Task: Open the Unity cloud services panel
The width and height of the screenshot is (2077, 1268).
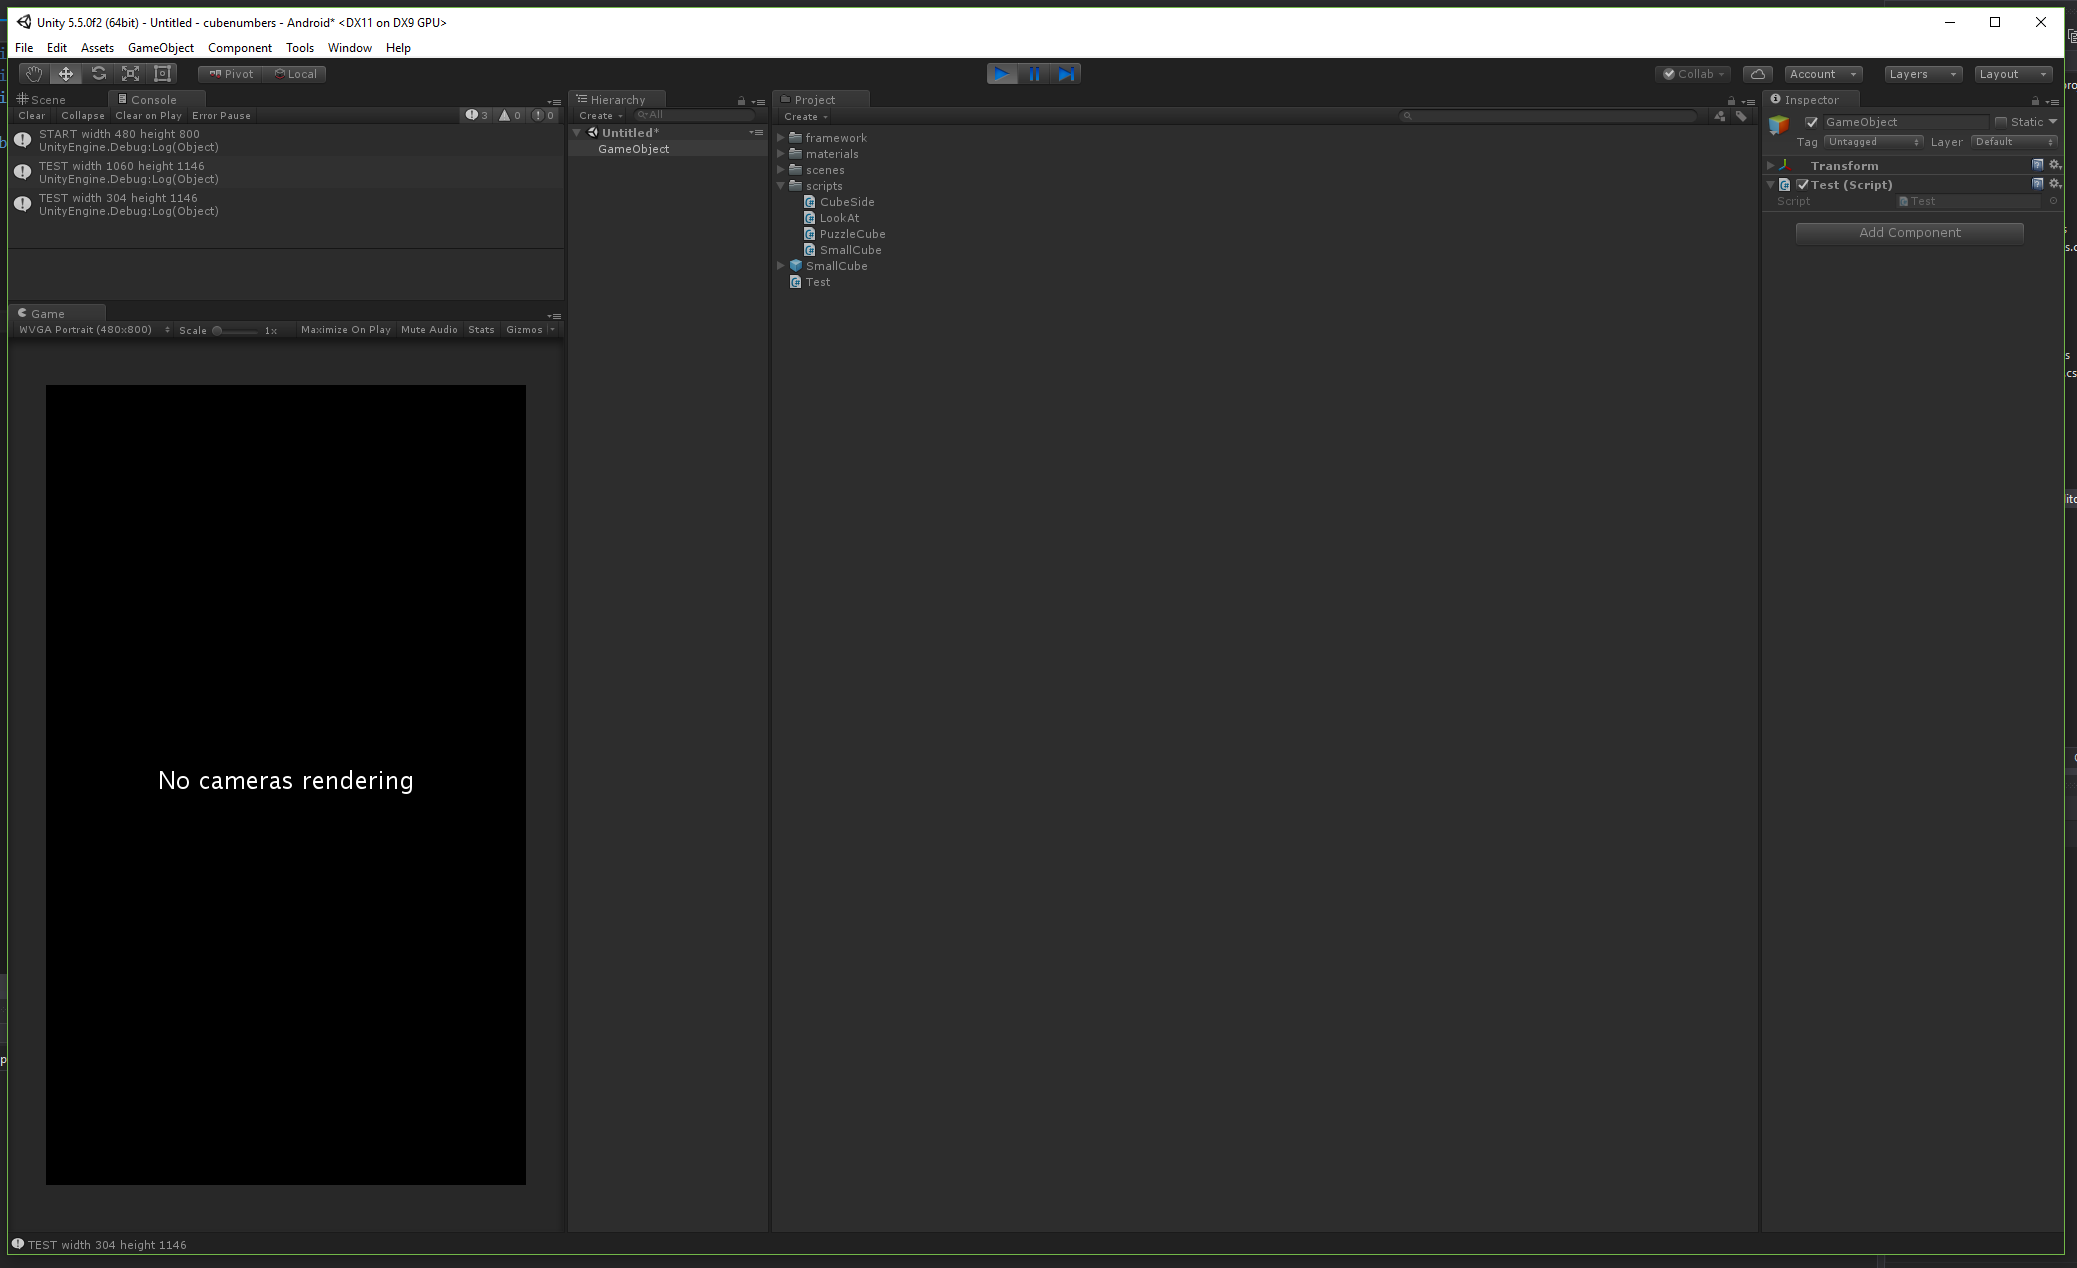Action: [x=1757, y=73]
